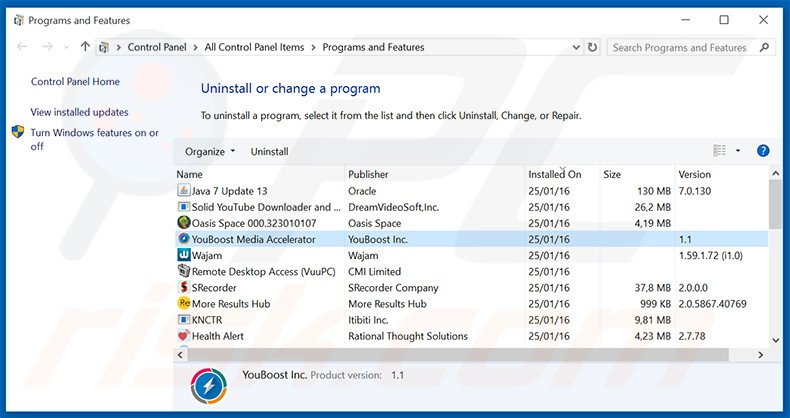
Task: Click the large YouBoost logo in details pane
Action: click(209, 386)
